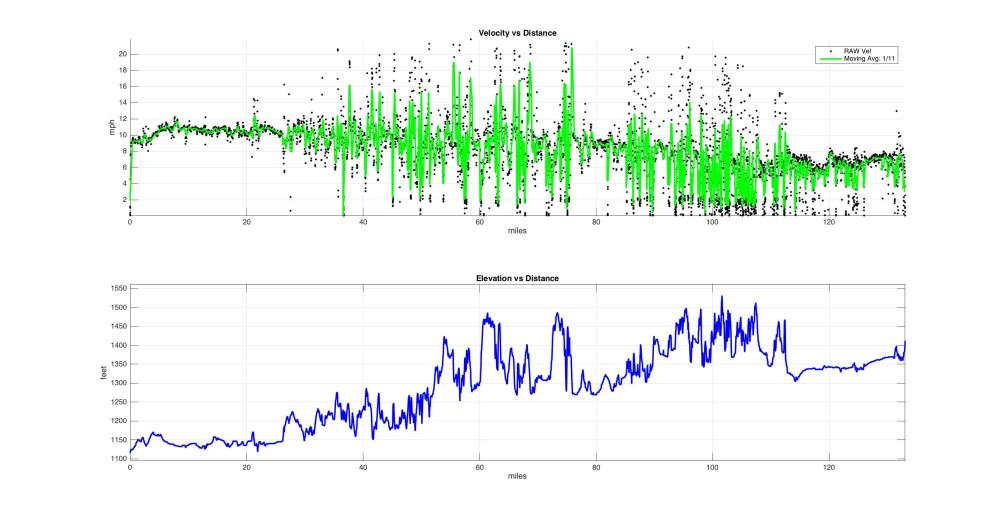Click the 10 tick on the velocity y-axis
Image resolution: width=1000 pixels, height=518 pixels.
click(120, 135)
